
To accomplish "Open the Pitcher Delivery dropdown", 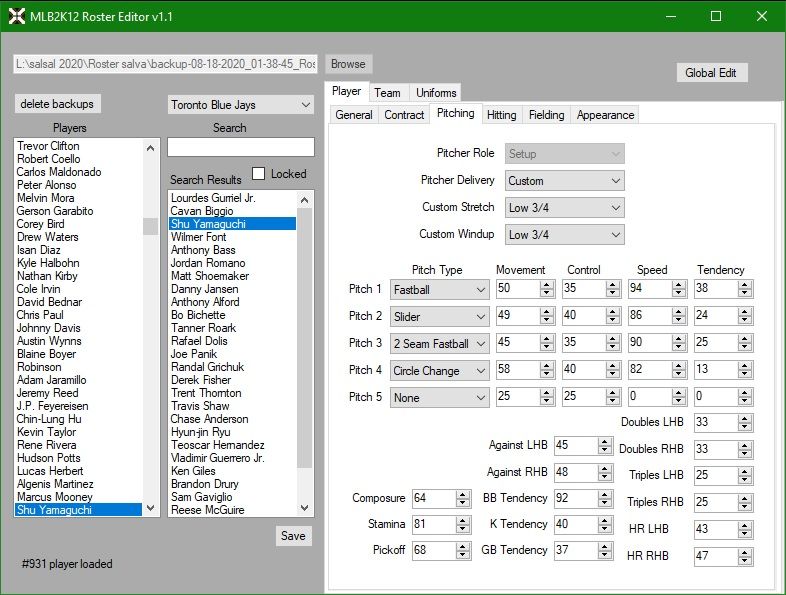I will [x=564, y=180].
